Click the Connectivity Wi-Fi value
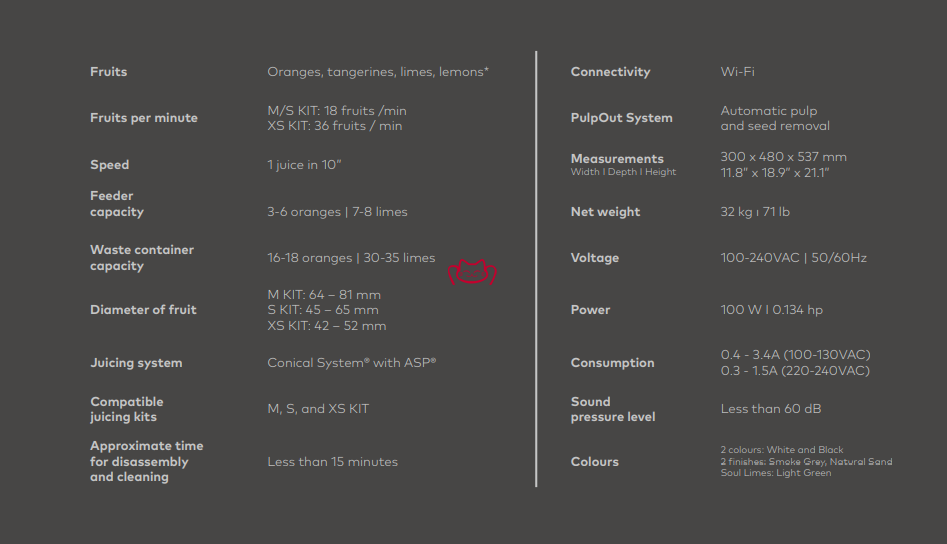947x544 pixels. tap(737, 71)
